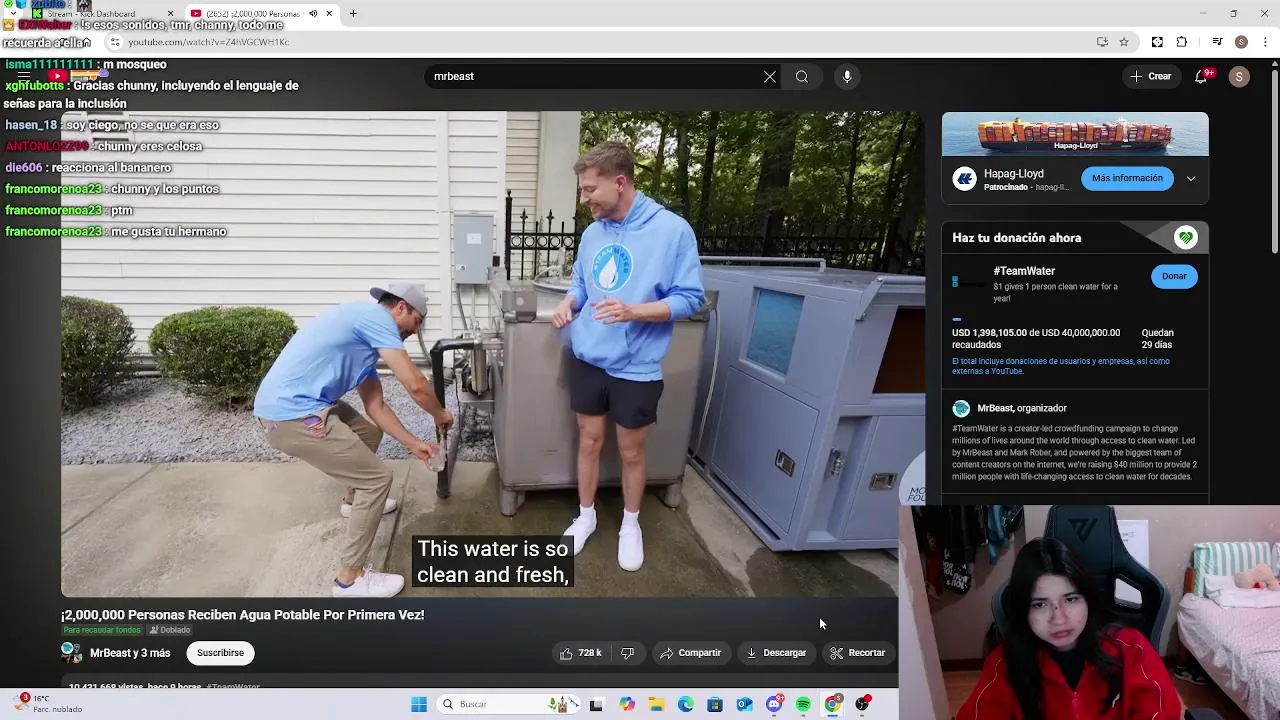Open the Windows Start menu
Viewport: 1280px width, 720px height.
pyautogui.click(x=419, y=704)
